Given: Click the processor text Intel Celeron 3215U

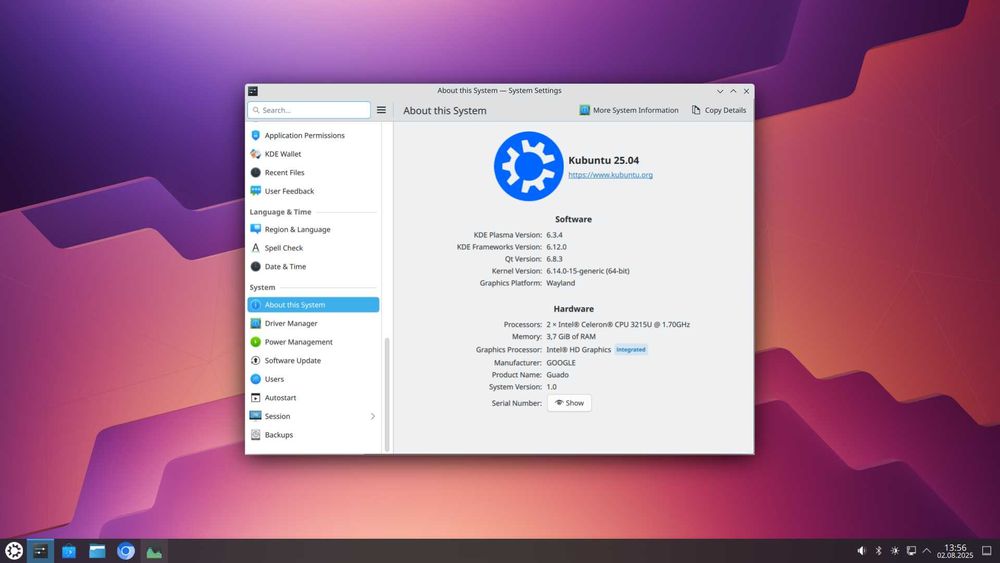Looking at the screenshot, I should click(x=618, y=325).
